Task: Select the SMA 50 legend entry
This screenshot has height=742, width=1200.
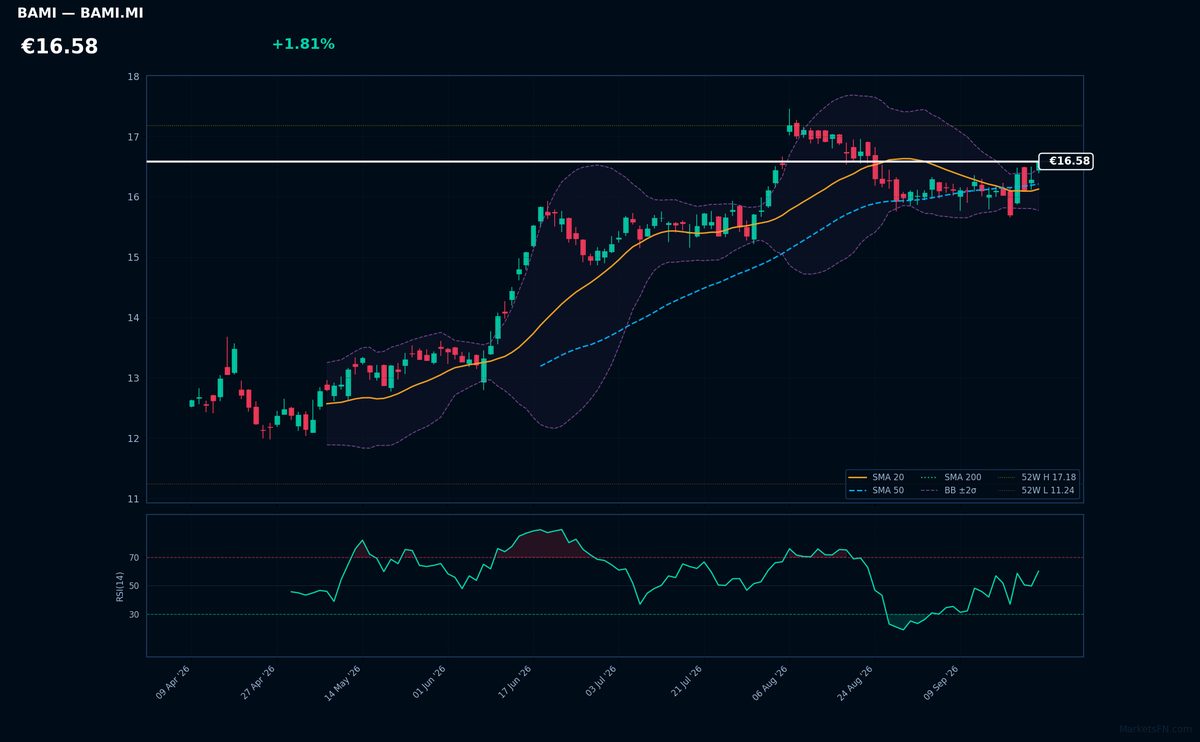Action: tap(877, 490)
